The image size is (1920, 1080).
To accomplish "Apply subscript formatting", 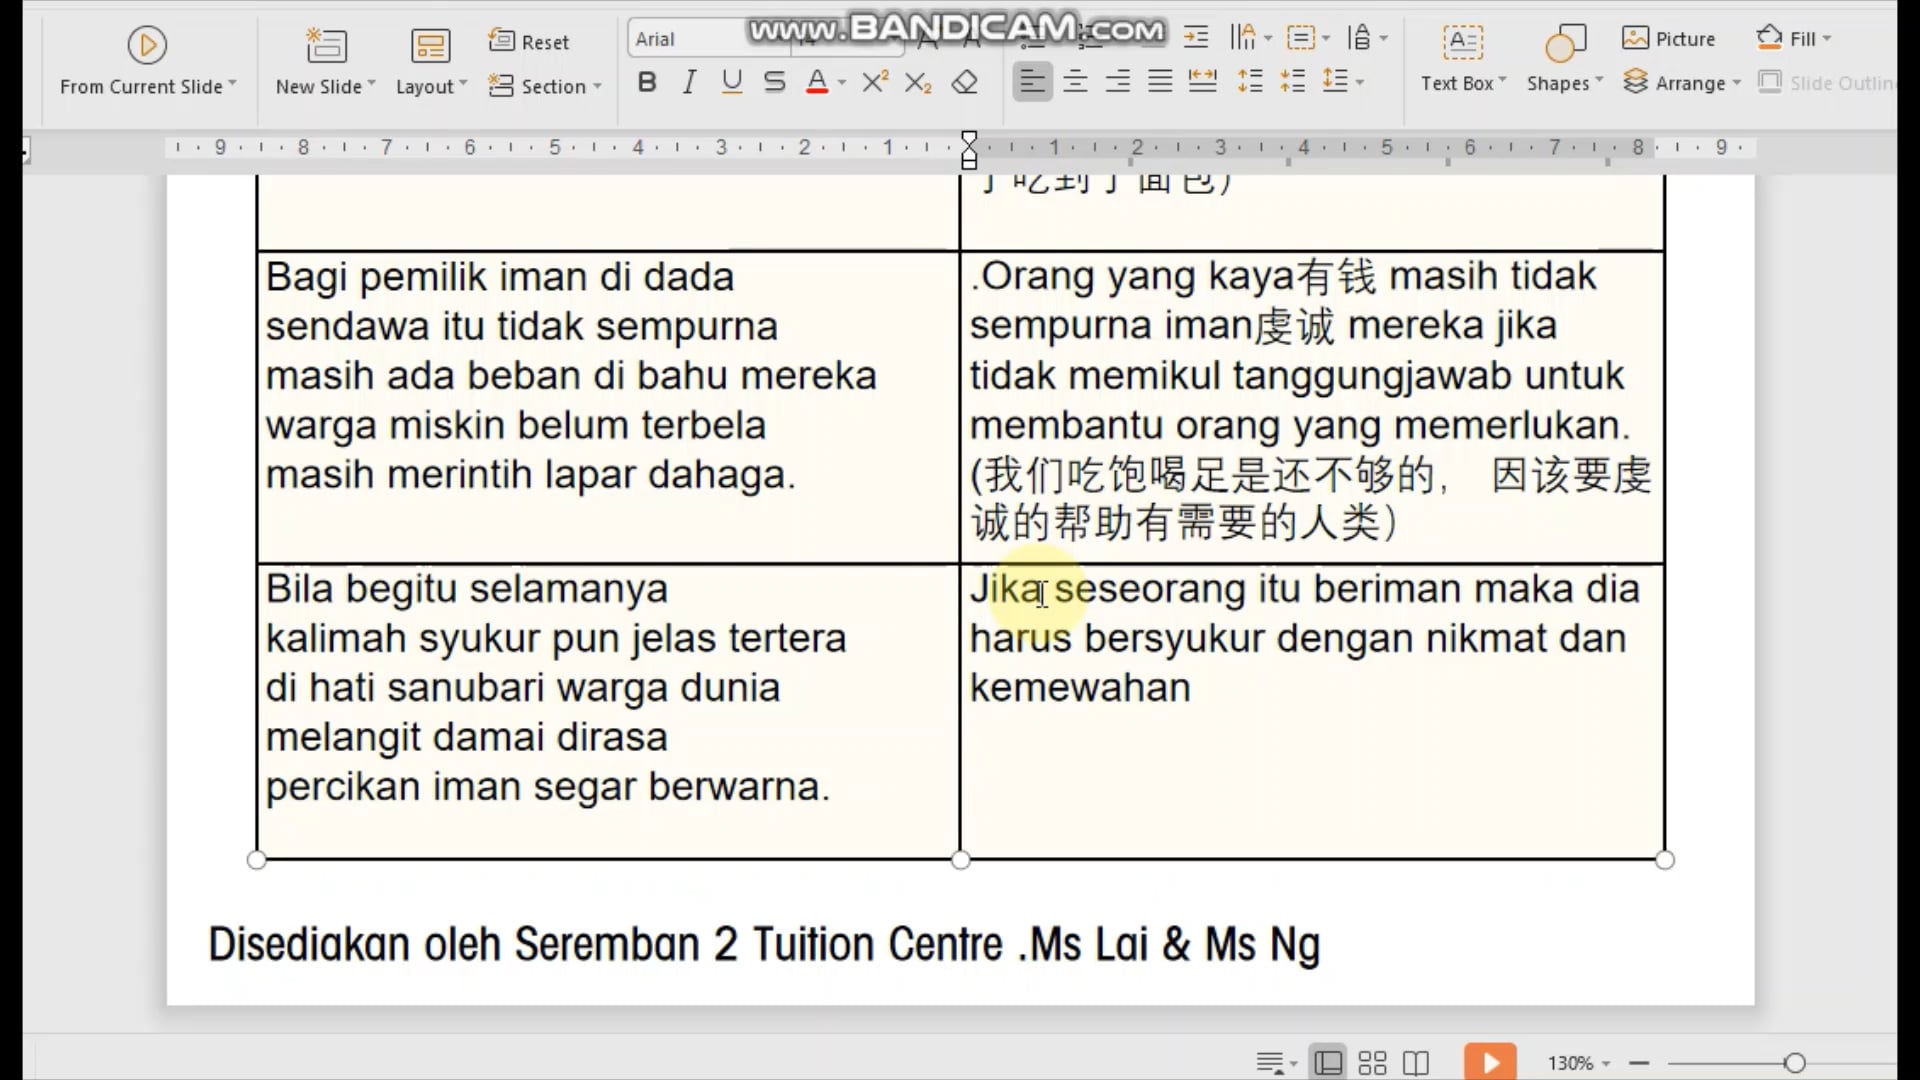I will tap(918, 82).
